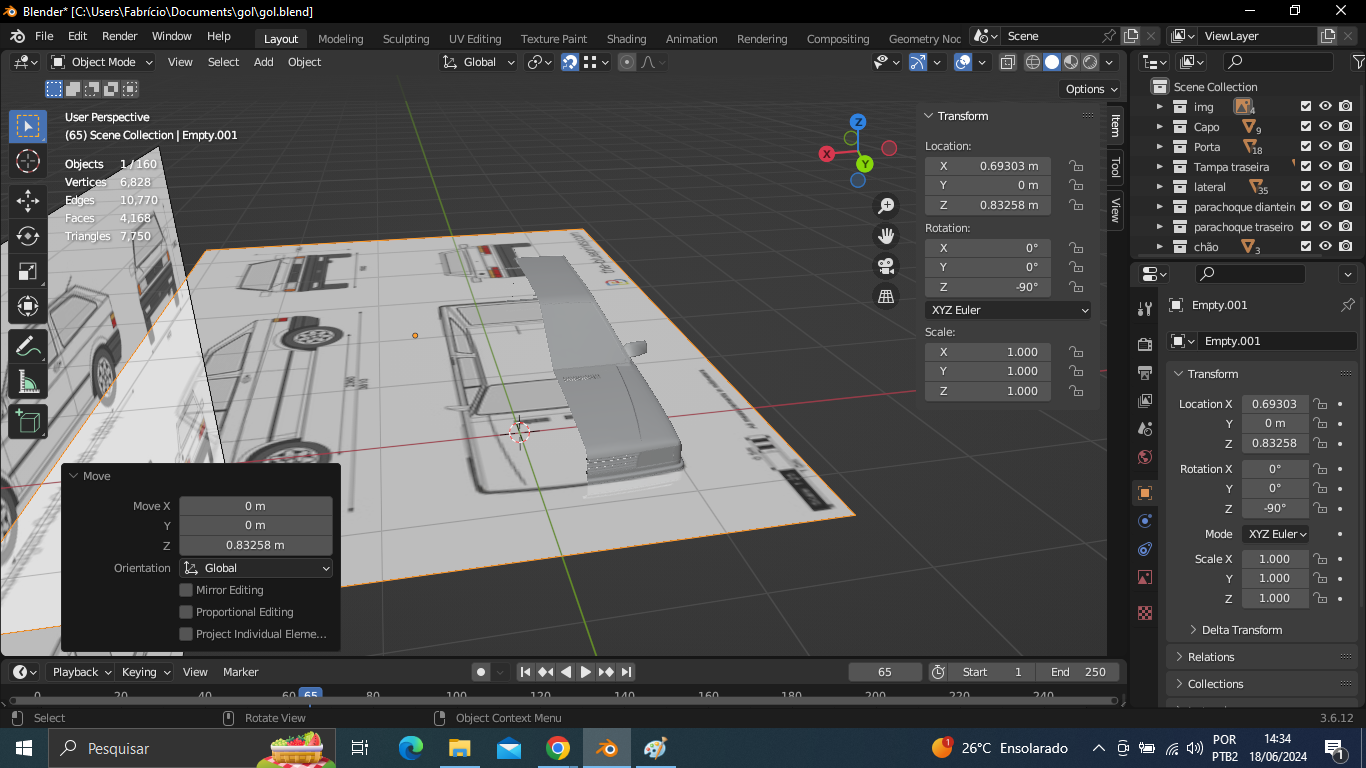This screenshot has height=768, width=1366.
Task: Open the Render menu
Action: click(119, 36)
